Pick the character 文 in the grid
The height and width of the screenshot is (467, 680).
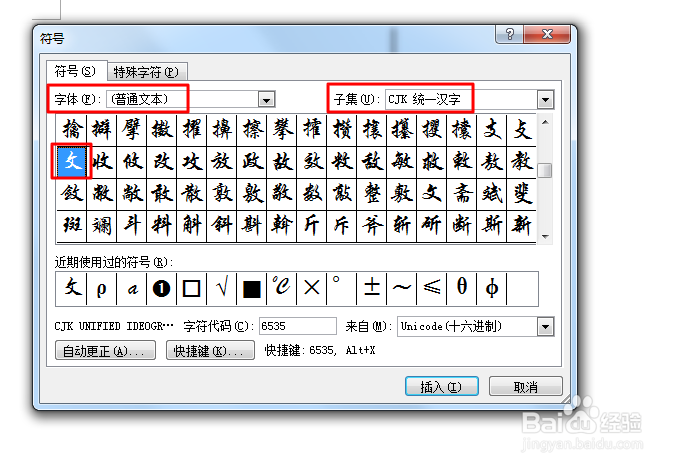coord(432,193)
